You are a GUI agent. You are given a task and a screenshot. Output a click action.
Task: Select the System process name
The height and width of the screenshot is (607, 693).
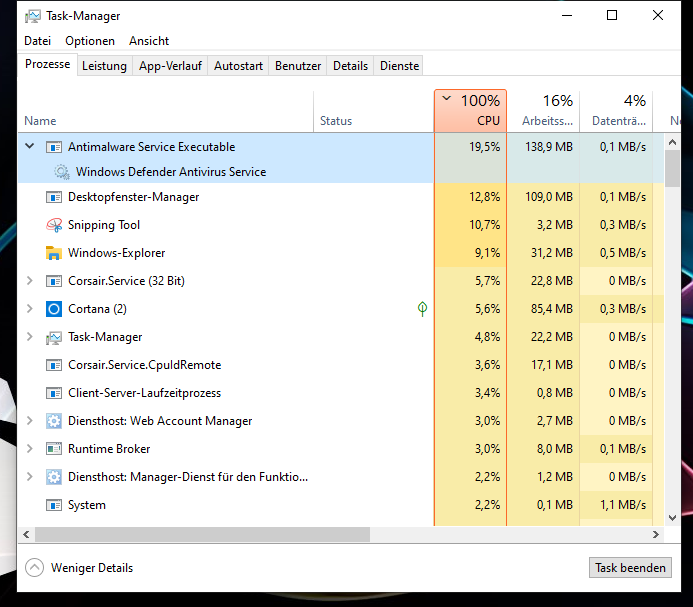[x=87, y=505]
